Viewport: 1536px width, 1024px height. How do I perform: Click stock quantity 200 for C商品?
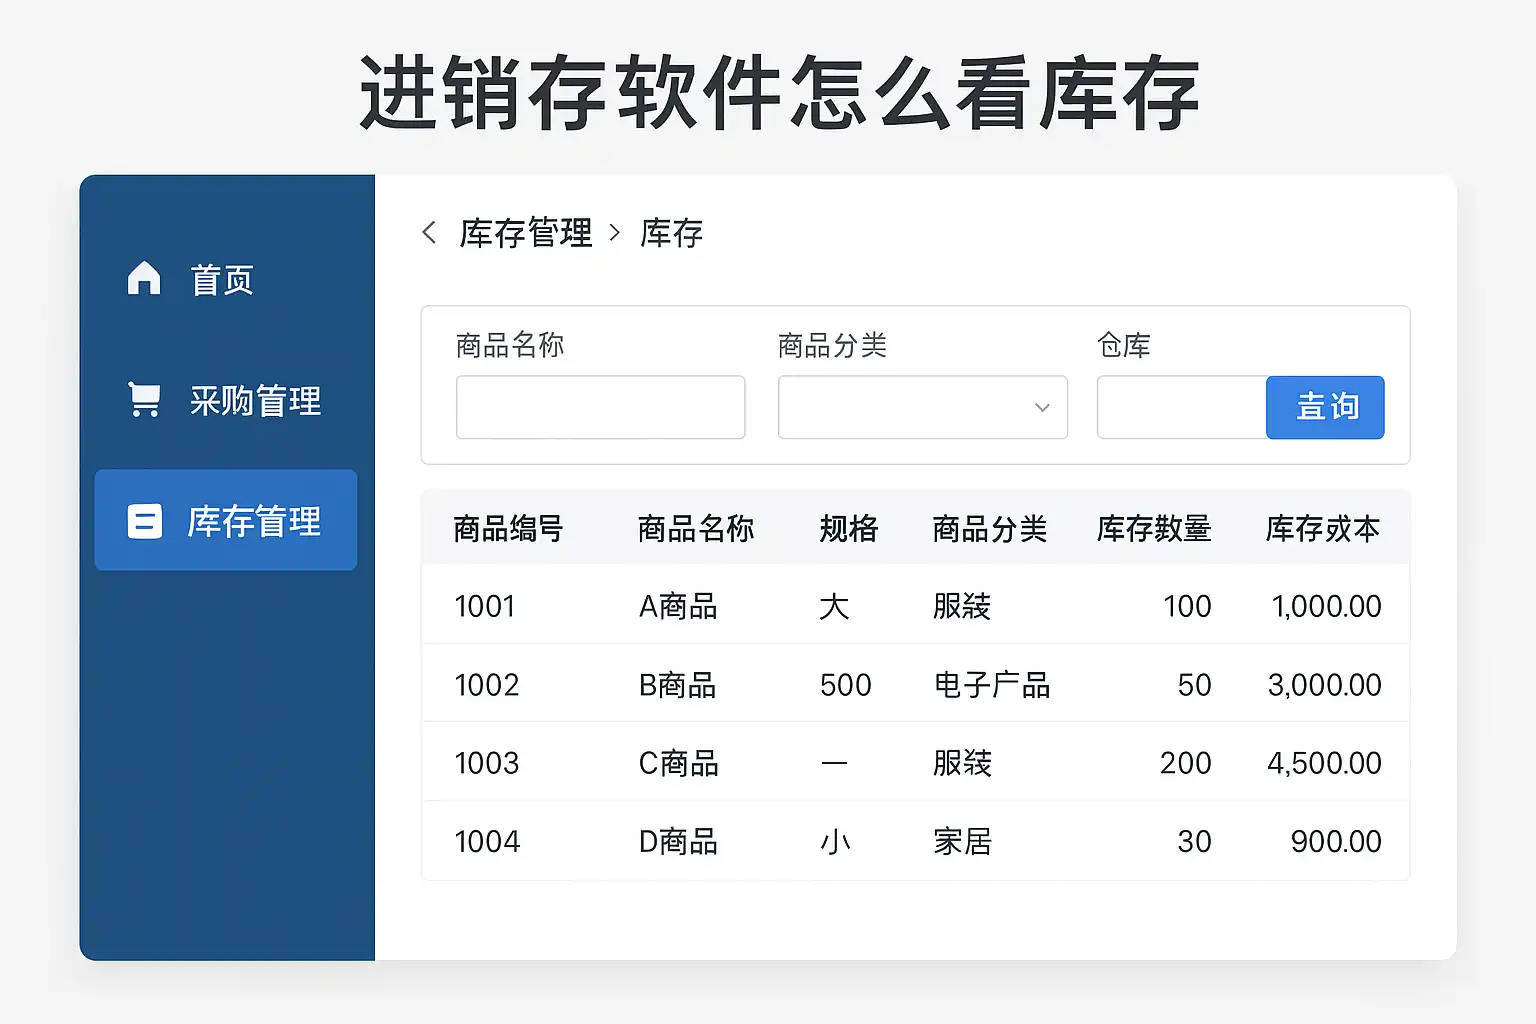[x=1186, y=763]
